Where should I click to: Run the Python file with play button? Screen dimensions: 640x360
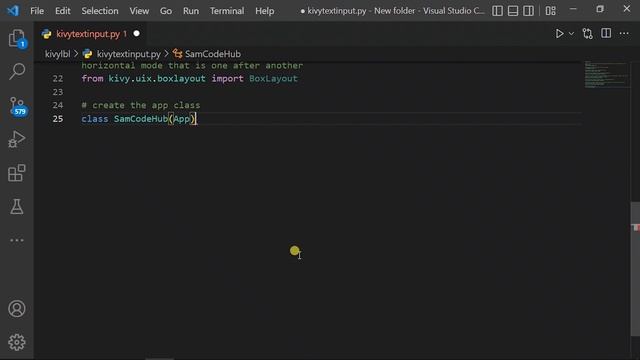559,33
